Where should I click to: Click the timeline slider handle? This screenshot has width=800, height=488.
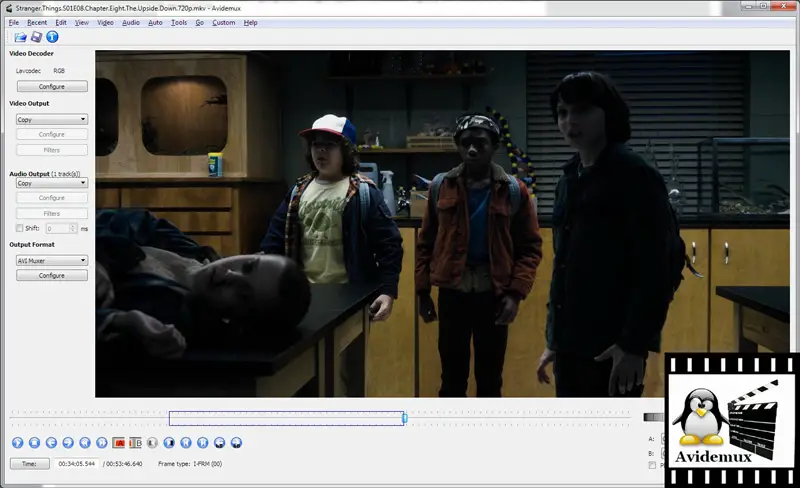(405, 418)
